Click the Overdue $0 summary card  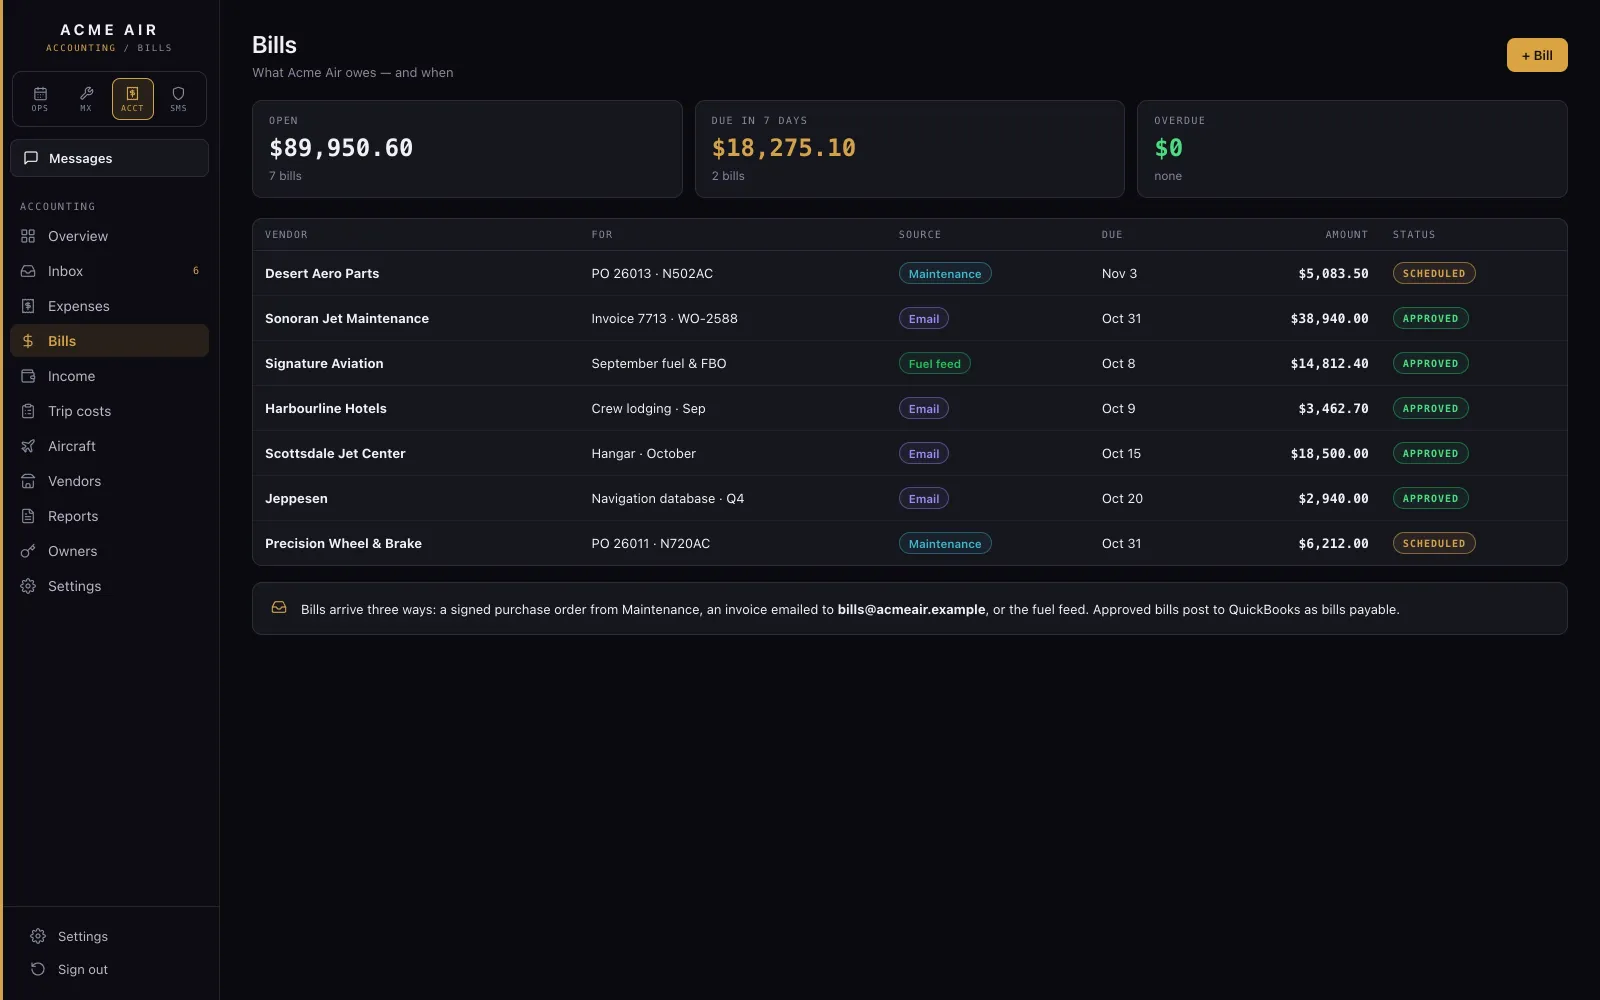pos(1352,149)
